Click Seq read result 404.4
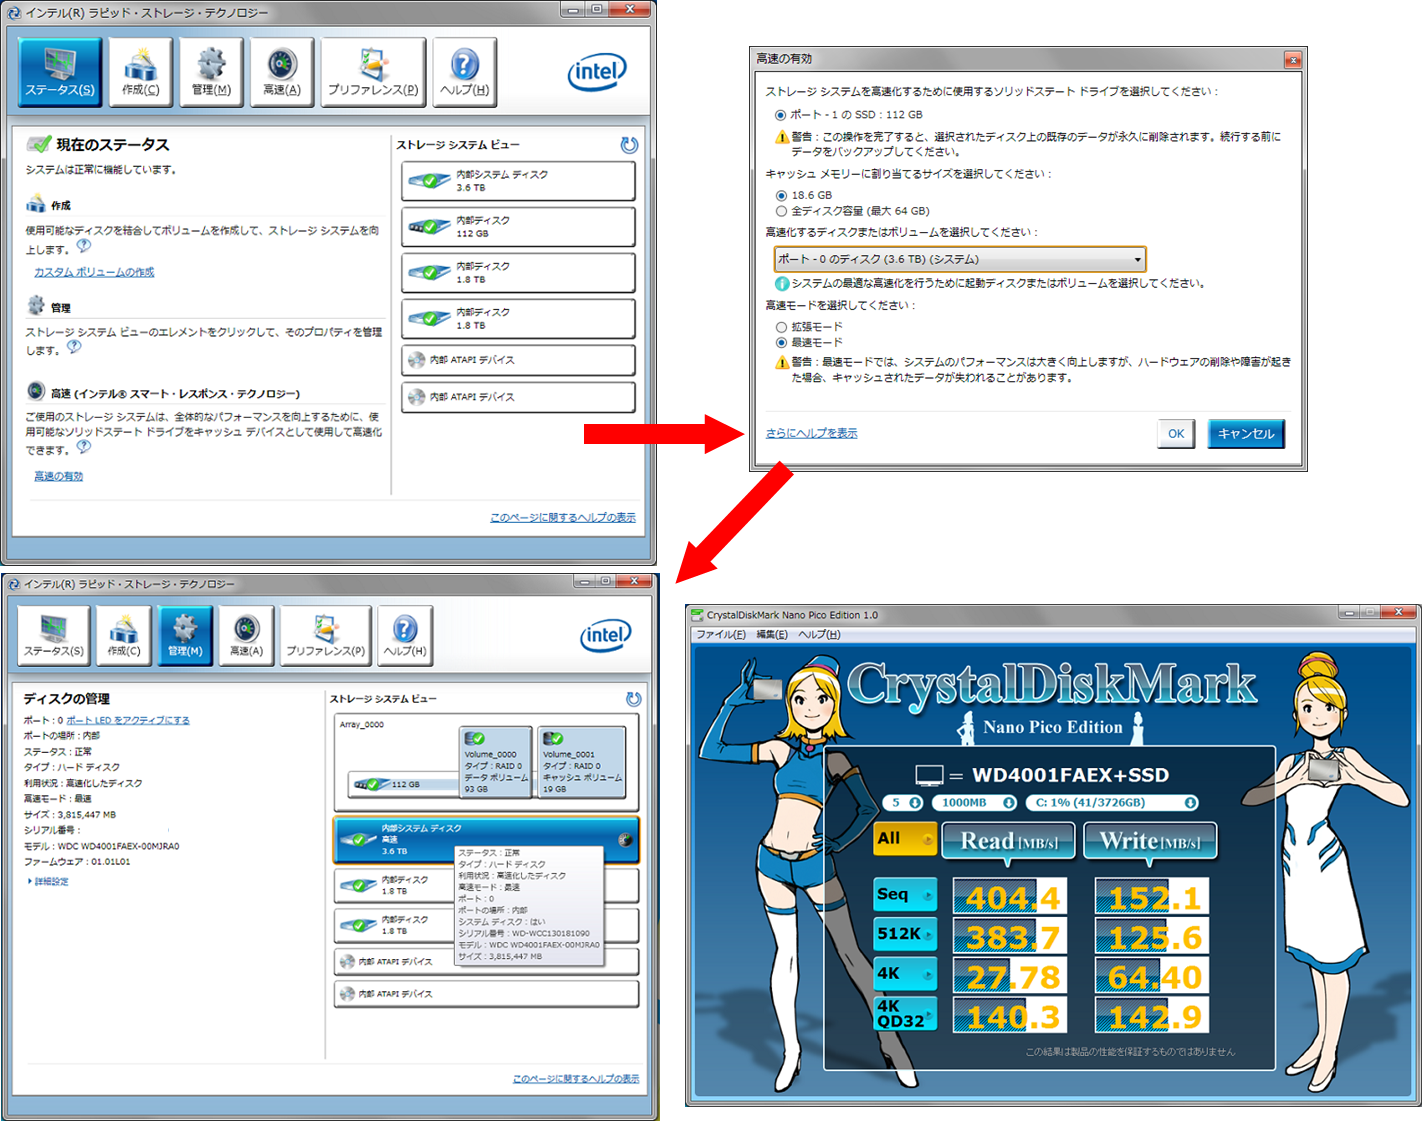The width and height of the screenshot is (1422, 1121). pos(1010,897)
